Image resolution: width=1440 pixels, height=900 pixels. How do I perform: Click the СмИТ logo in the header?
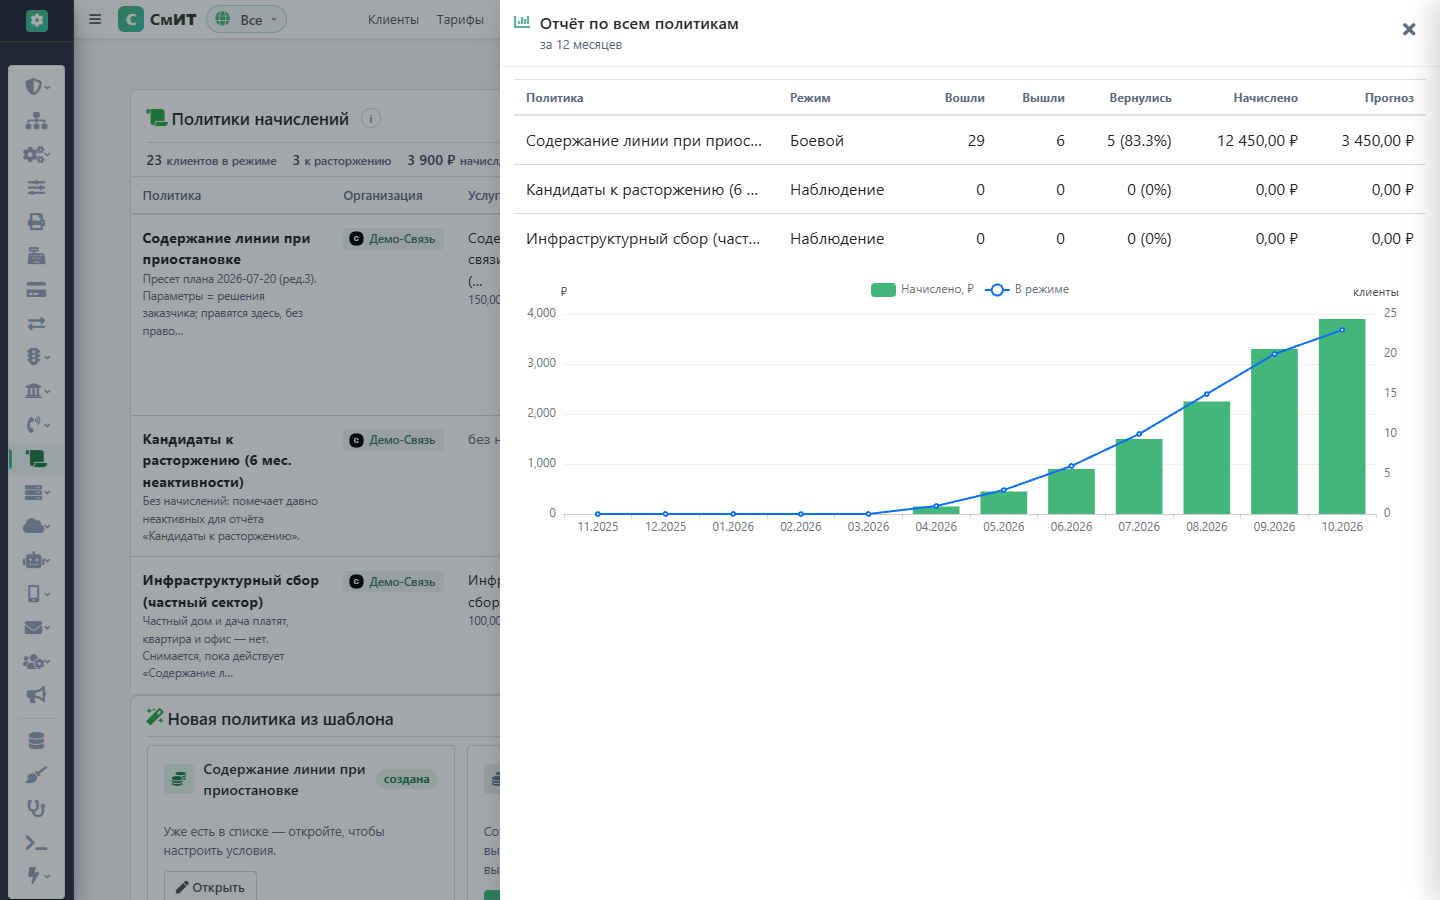157,19
